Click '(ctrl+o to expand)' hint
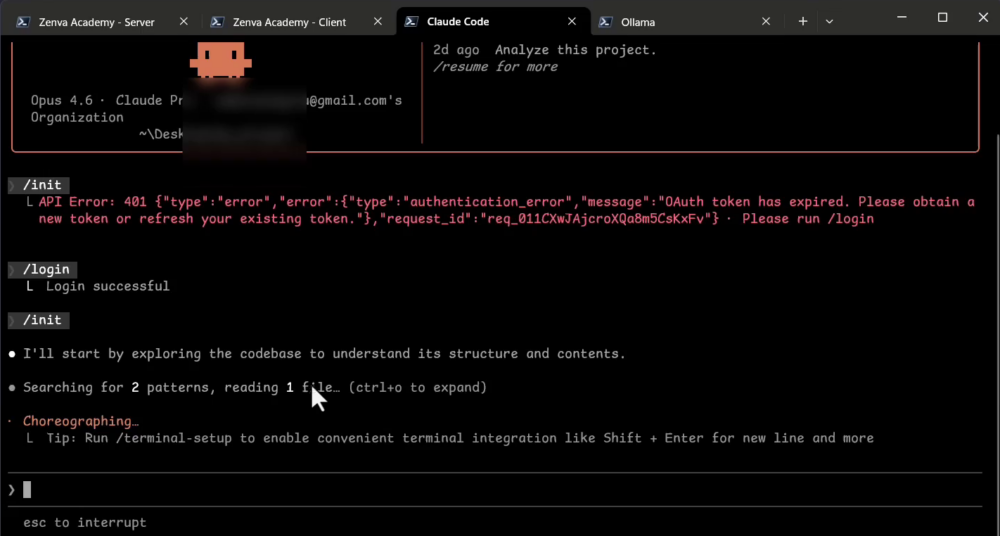The width and height of the screenshot is (1000, 536). pyautogui.click(x=418, y=387)
